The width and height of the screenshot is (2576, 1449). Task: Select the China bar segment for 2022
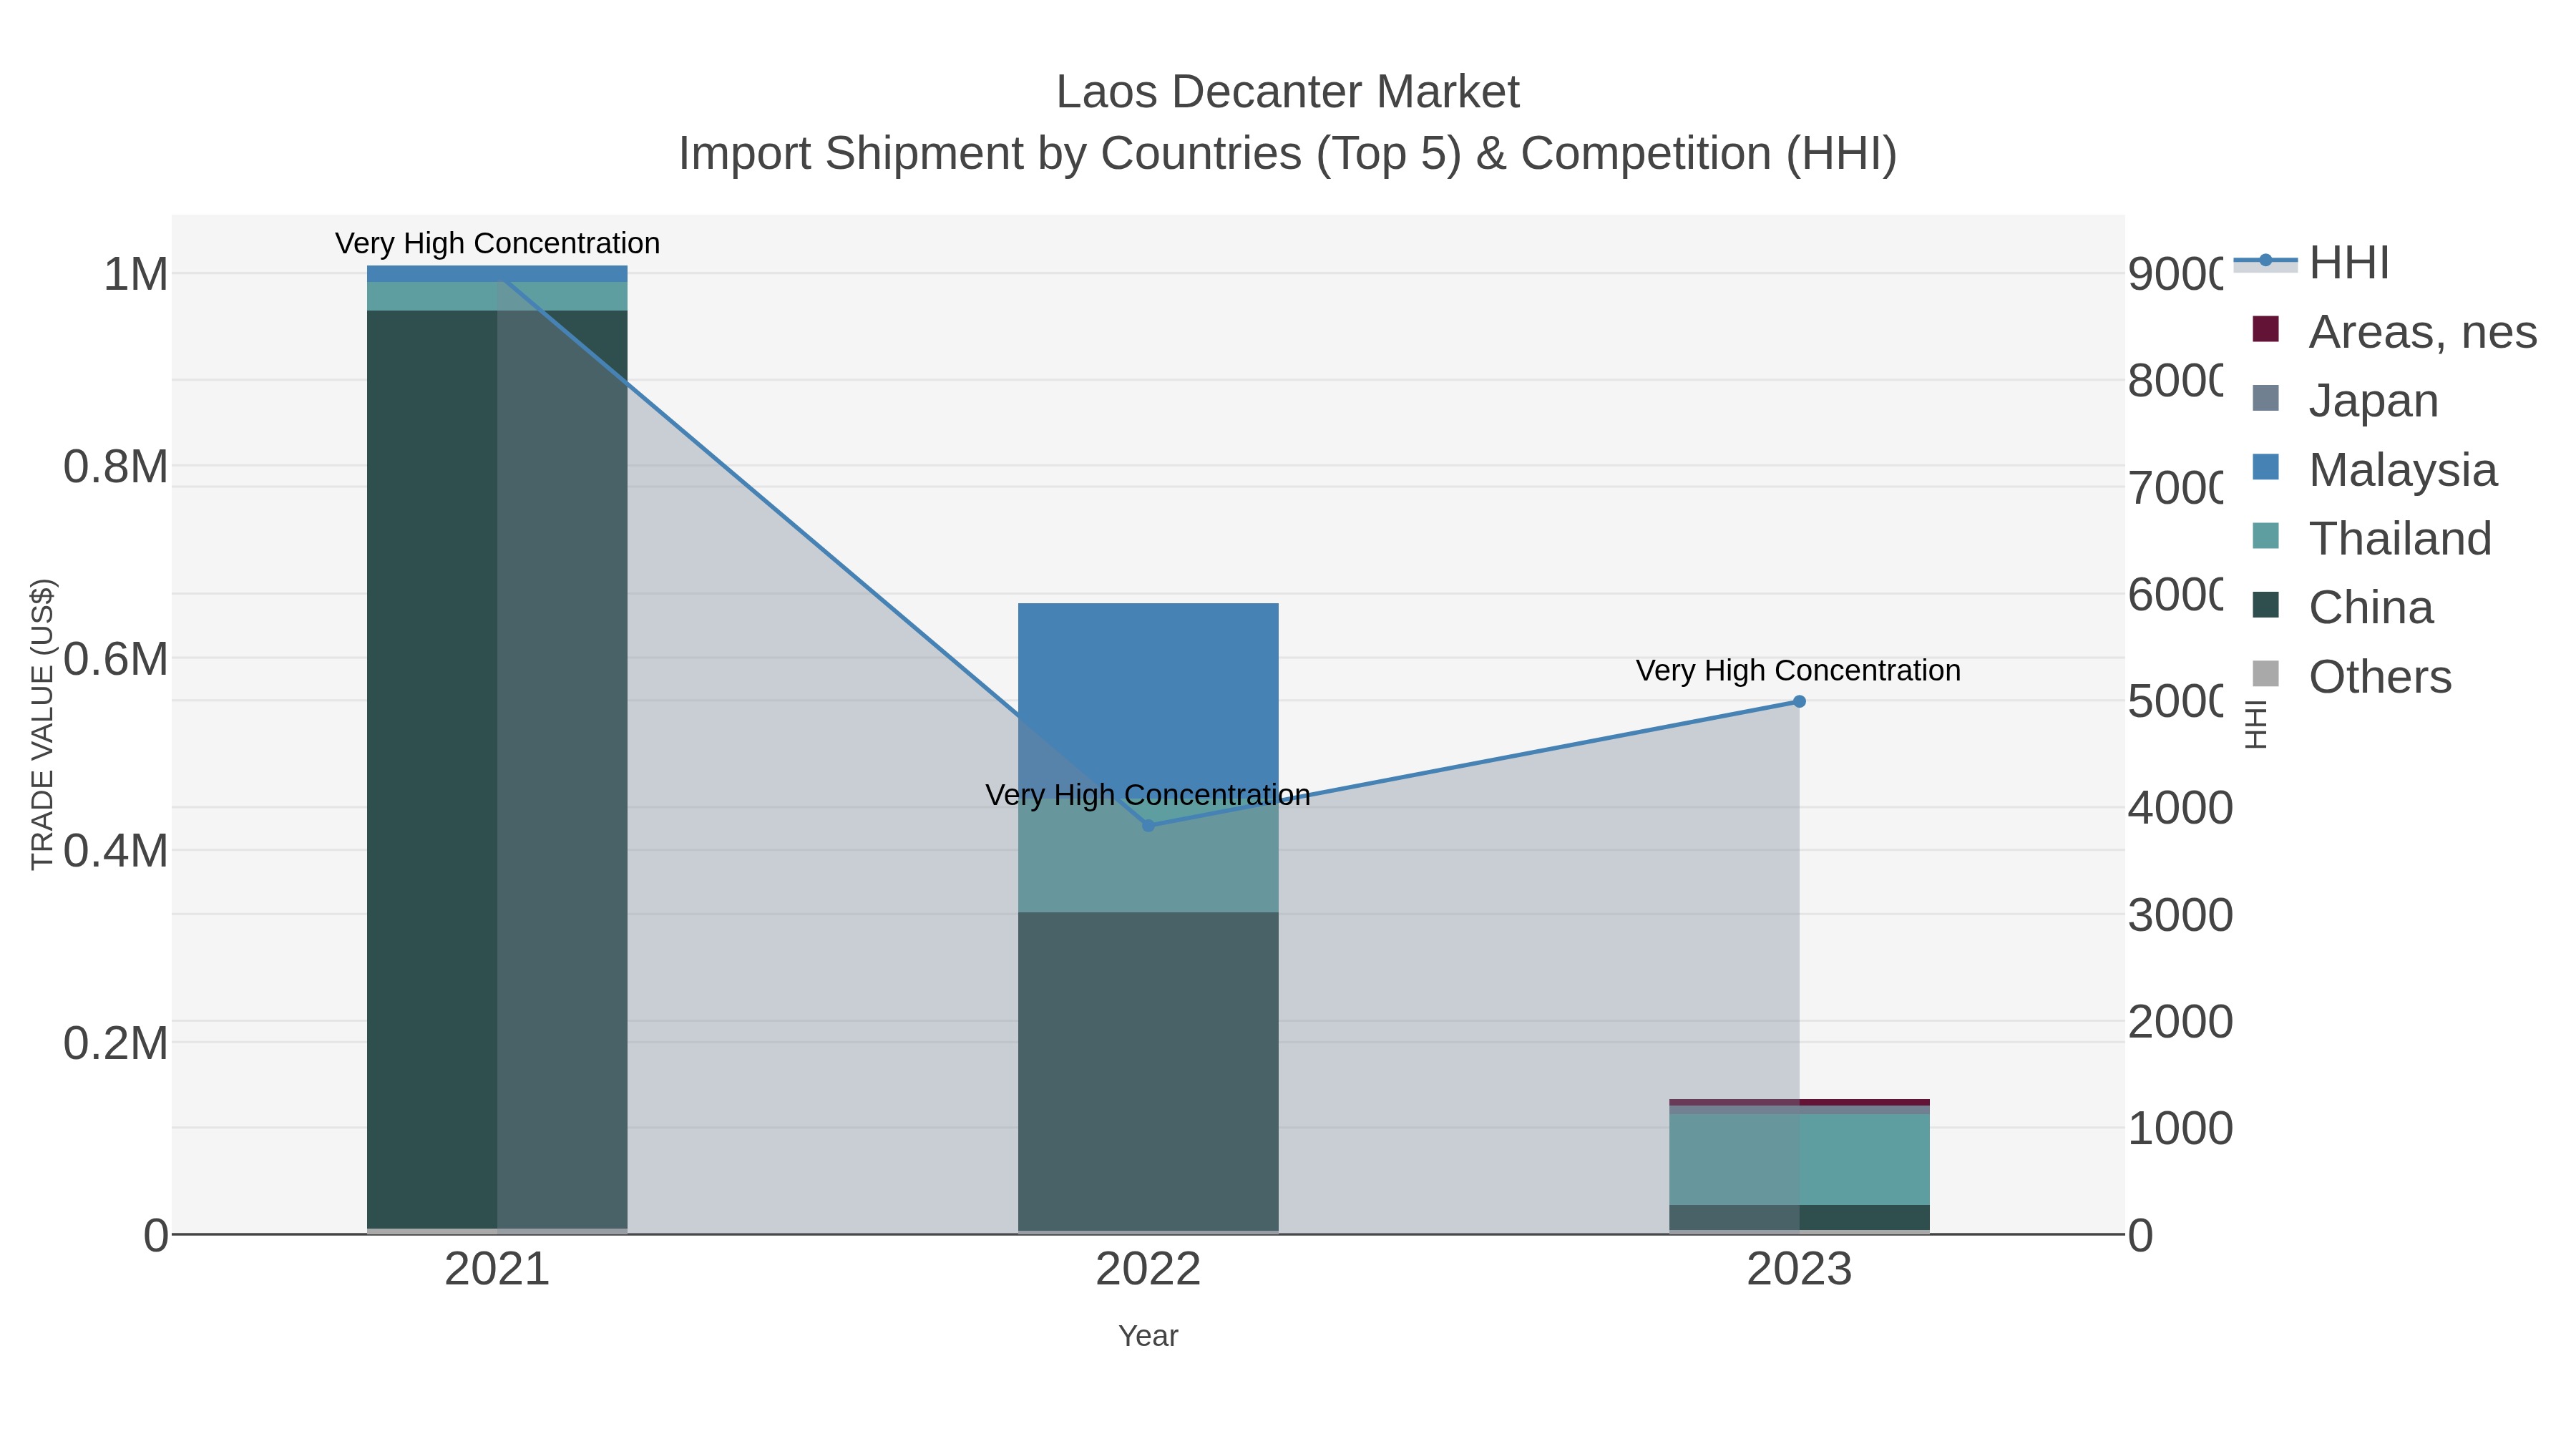[1148, 1071]
